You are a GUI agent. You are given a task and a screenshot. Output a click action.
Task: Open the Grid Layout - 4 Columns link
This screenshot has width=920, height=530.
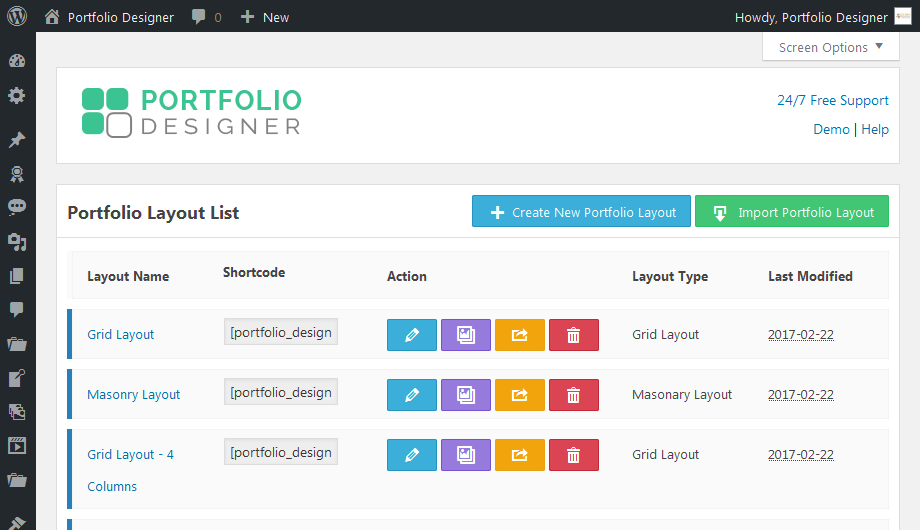point(130,470)
